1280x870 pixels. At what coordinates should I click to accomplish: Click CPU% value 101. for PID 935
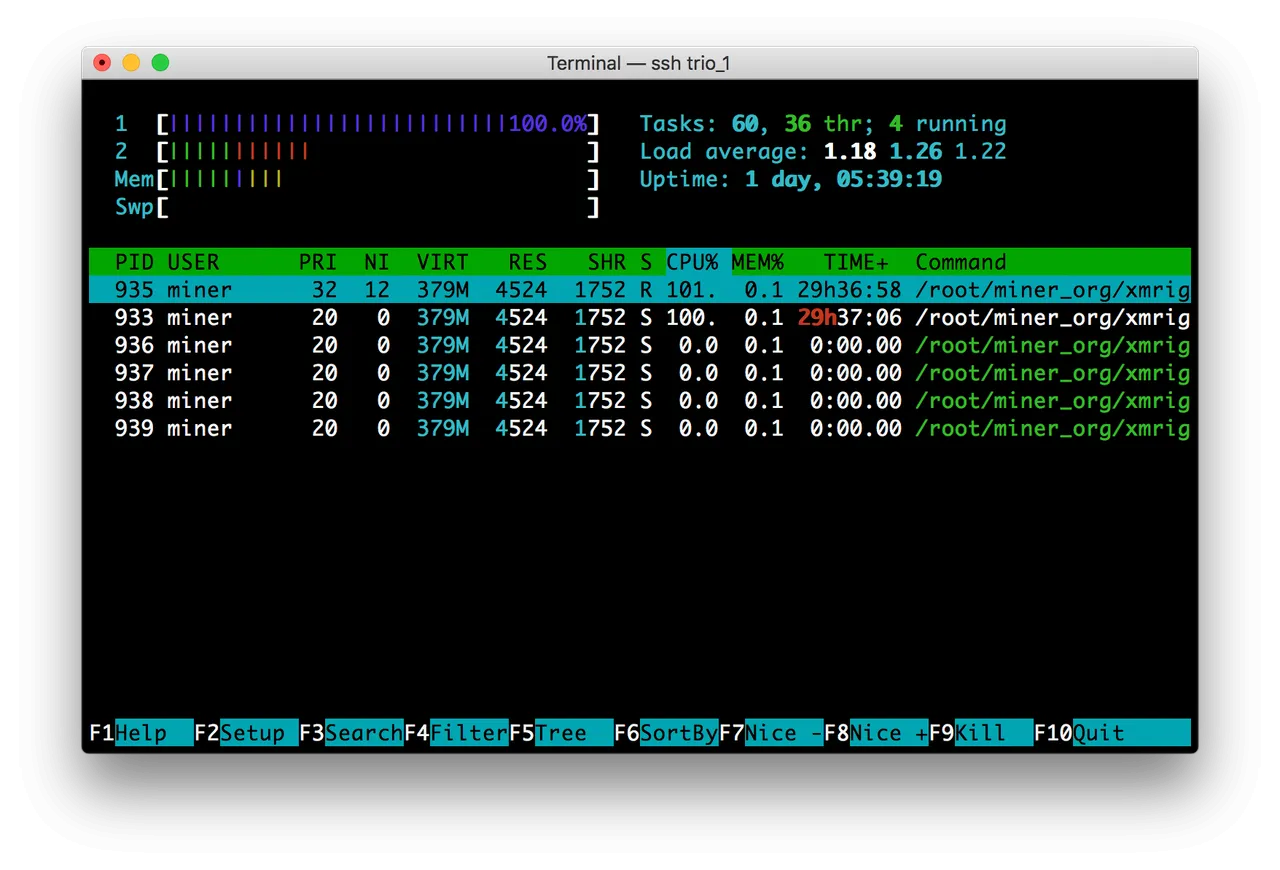pos(692,290)
